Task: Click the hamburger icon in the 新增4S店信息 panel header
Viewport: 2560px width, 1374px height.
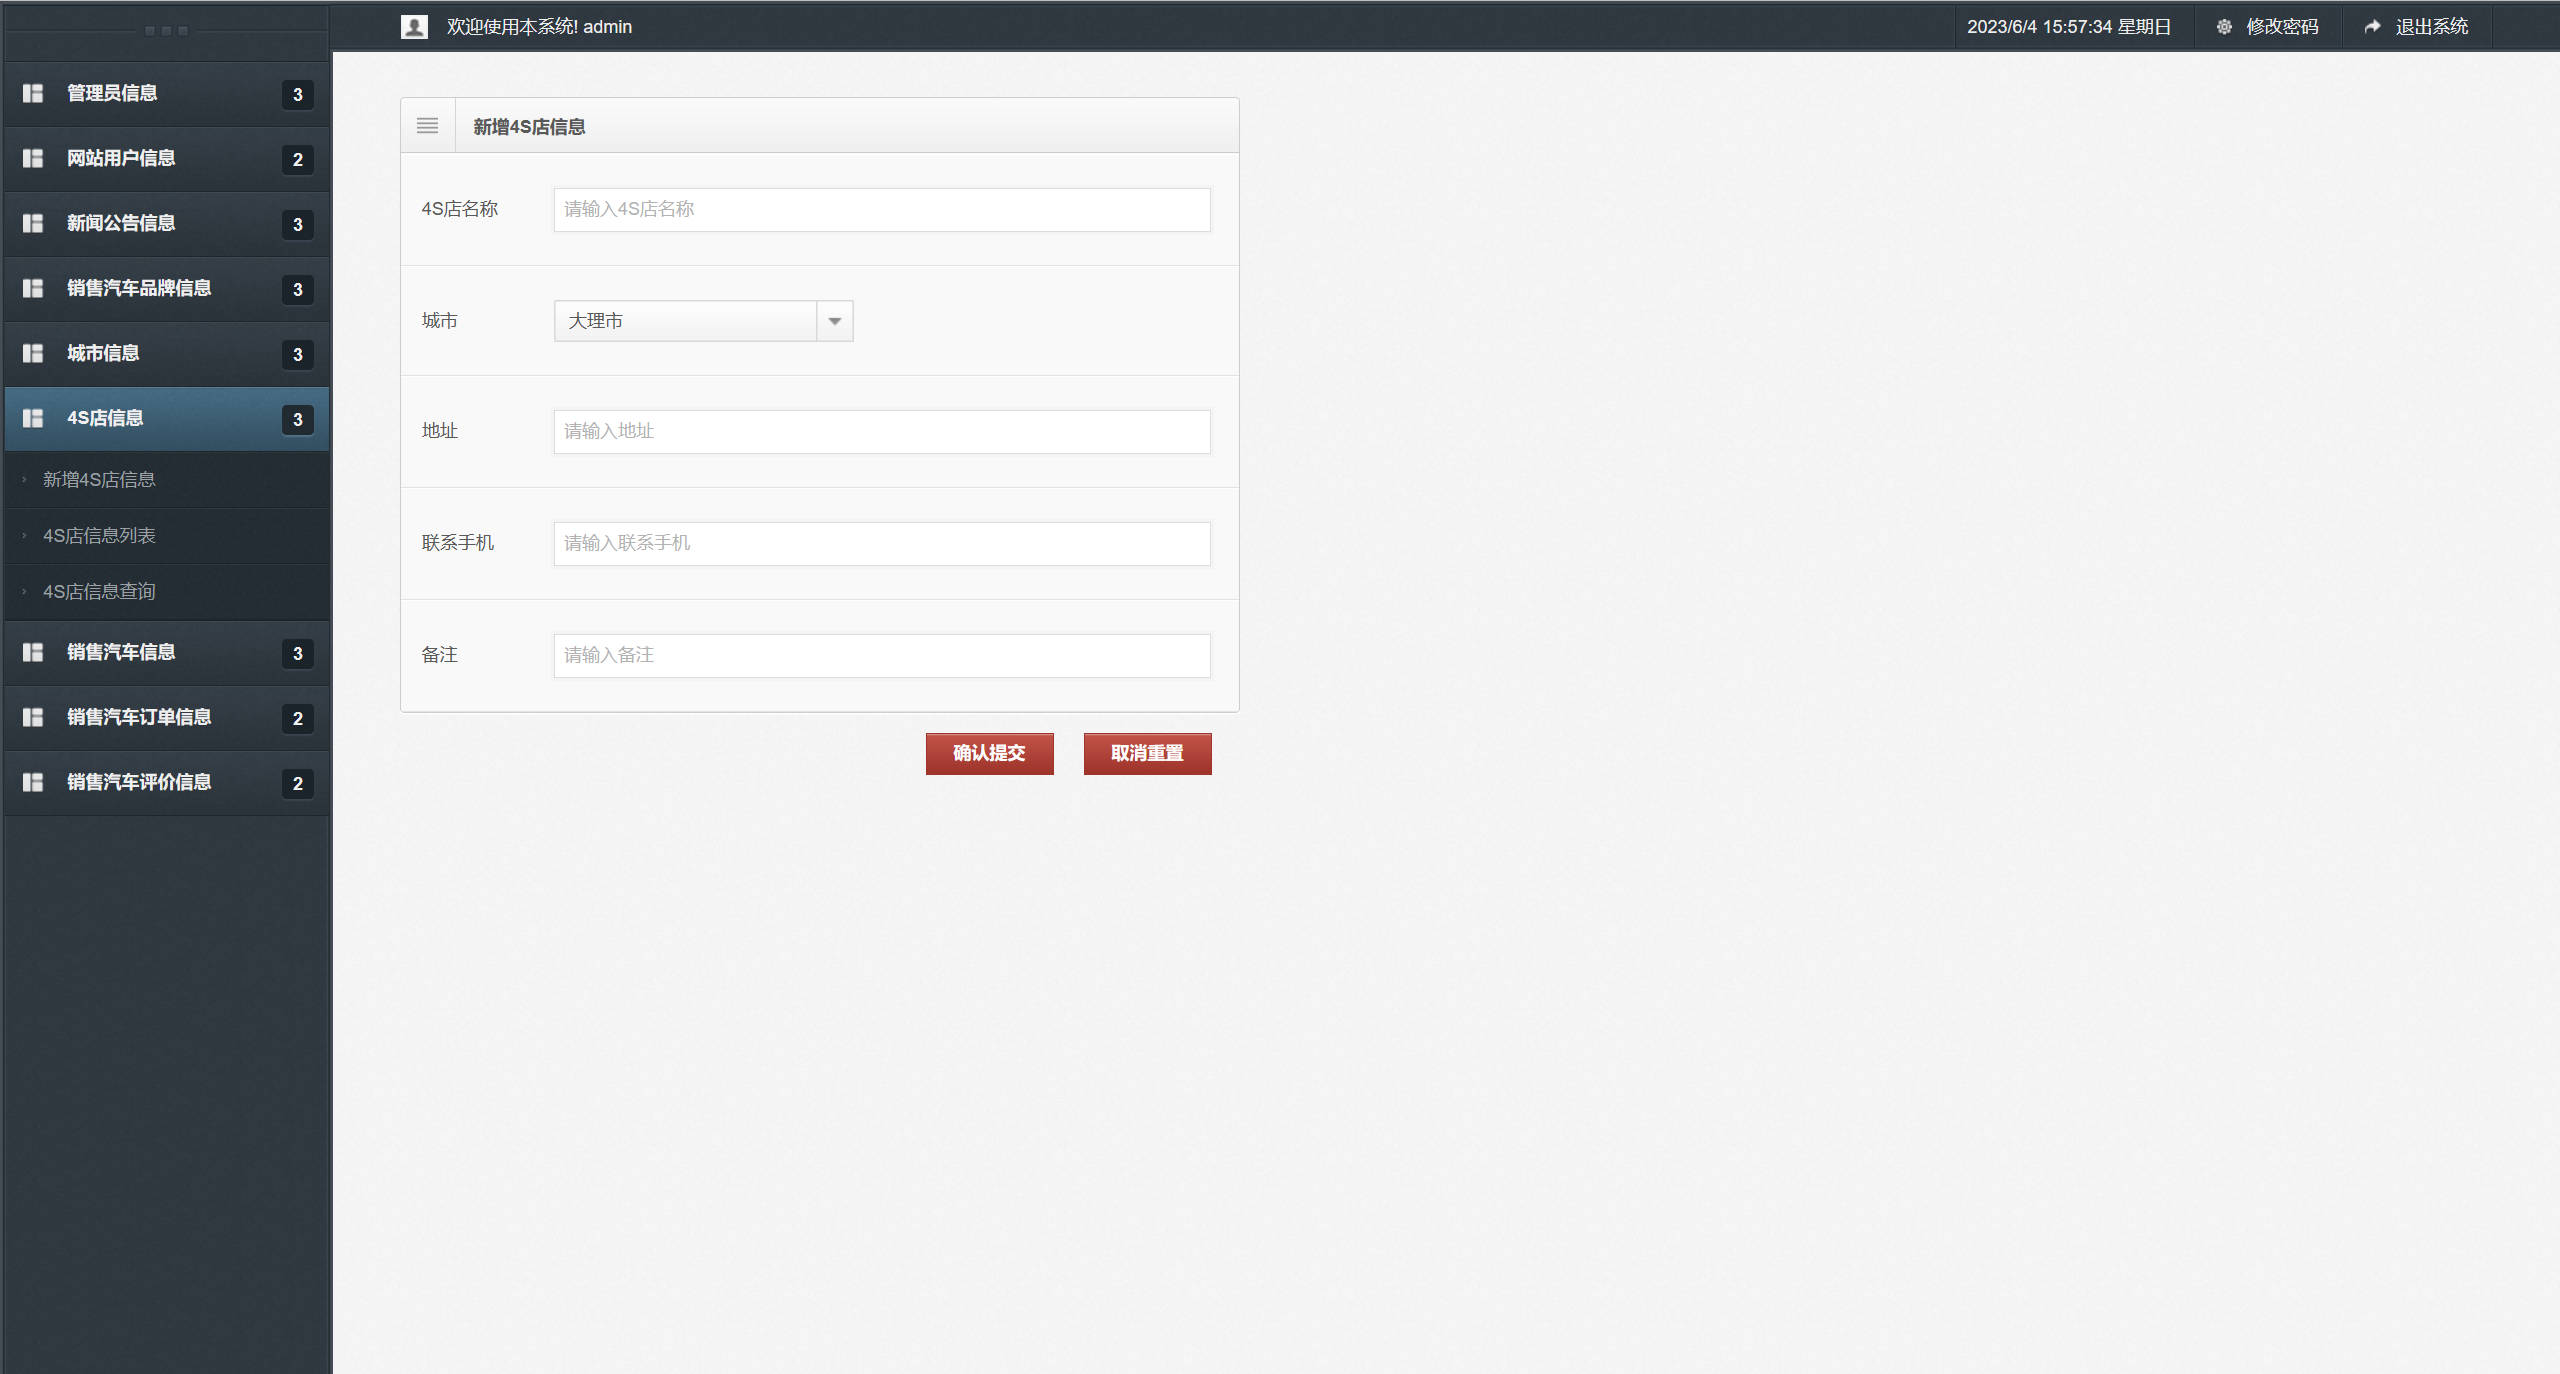Action: (427, 126)
